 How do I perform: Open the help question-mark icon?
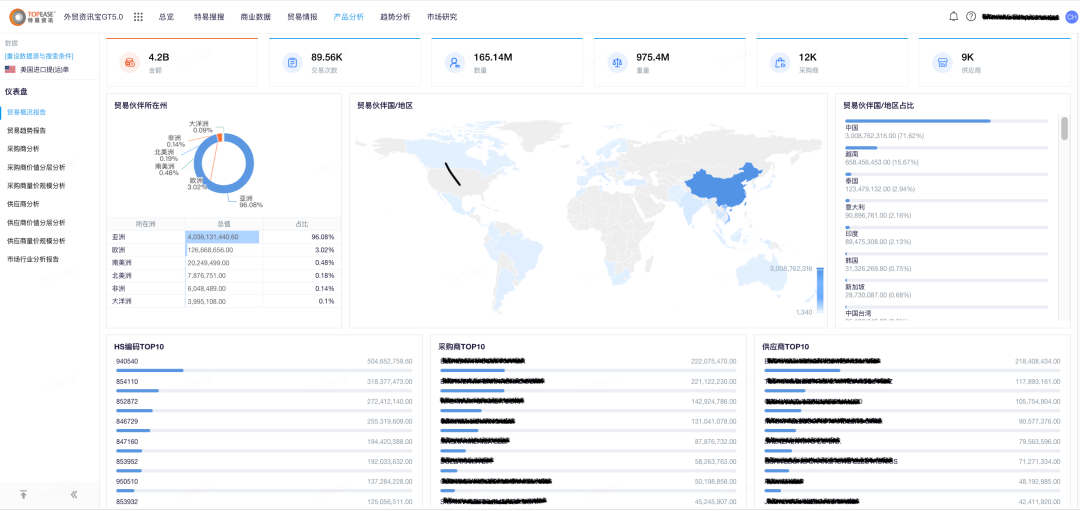coord(971,17)
